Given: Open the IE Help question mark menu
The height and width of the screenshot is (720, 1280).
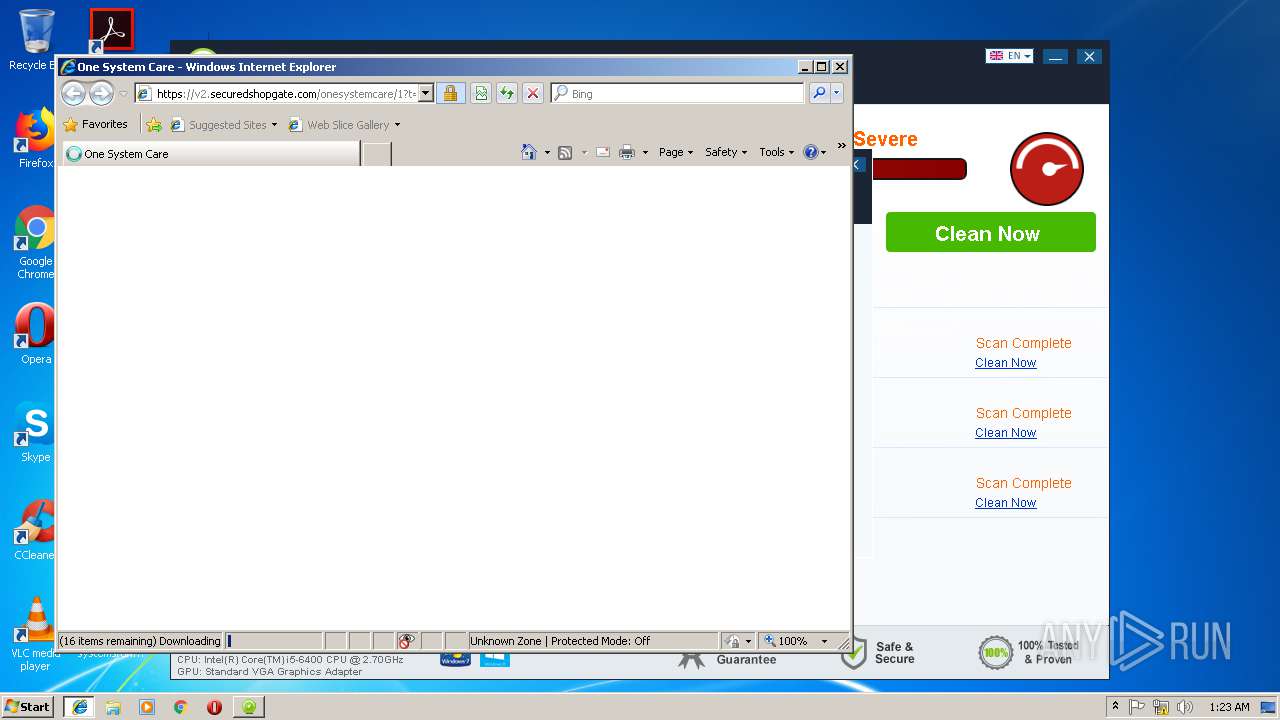Looking at the screenshot, I should click(x=815, y=152).
